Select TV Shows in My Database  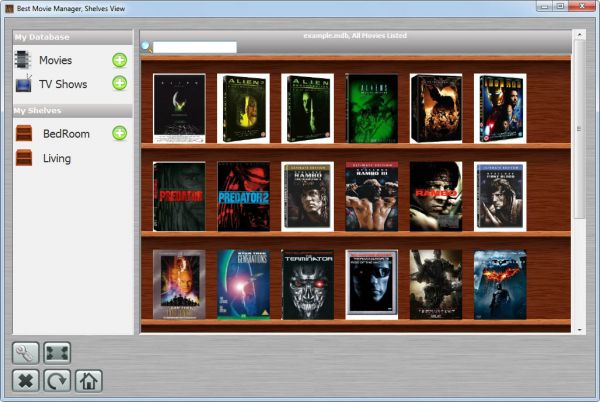[x=63, y=84]
